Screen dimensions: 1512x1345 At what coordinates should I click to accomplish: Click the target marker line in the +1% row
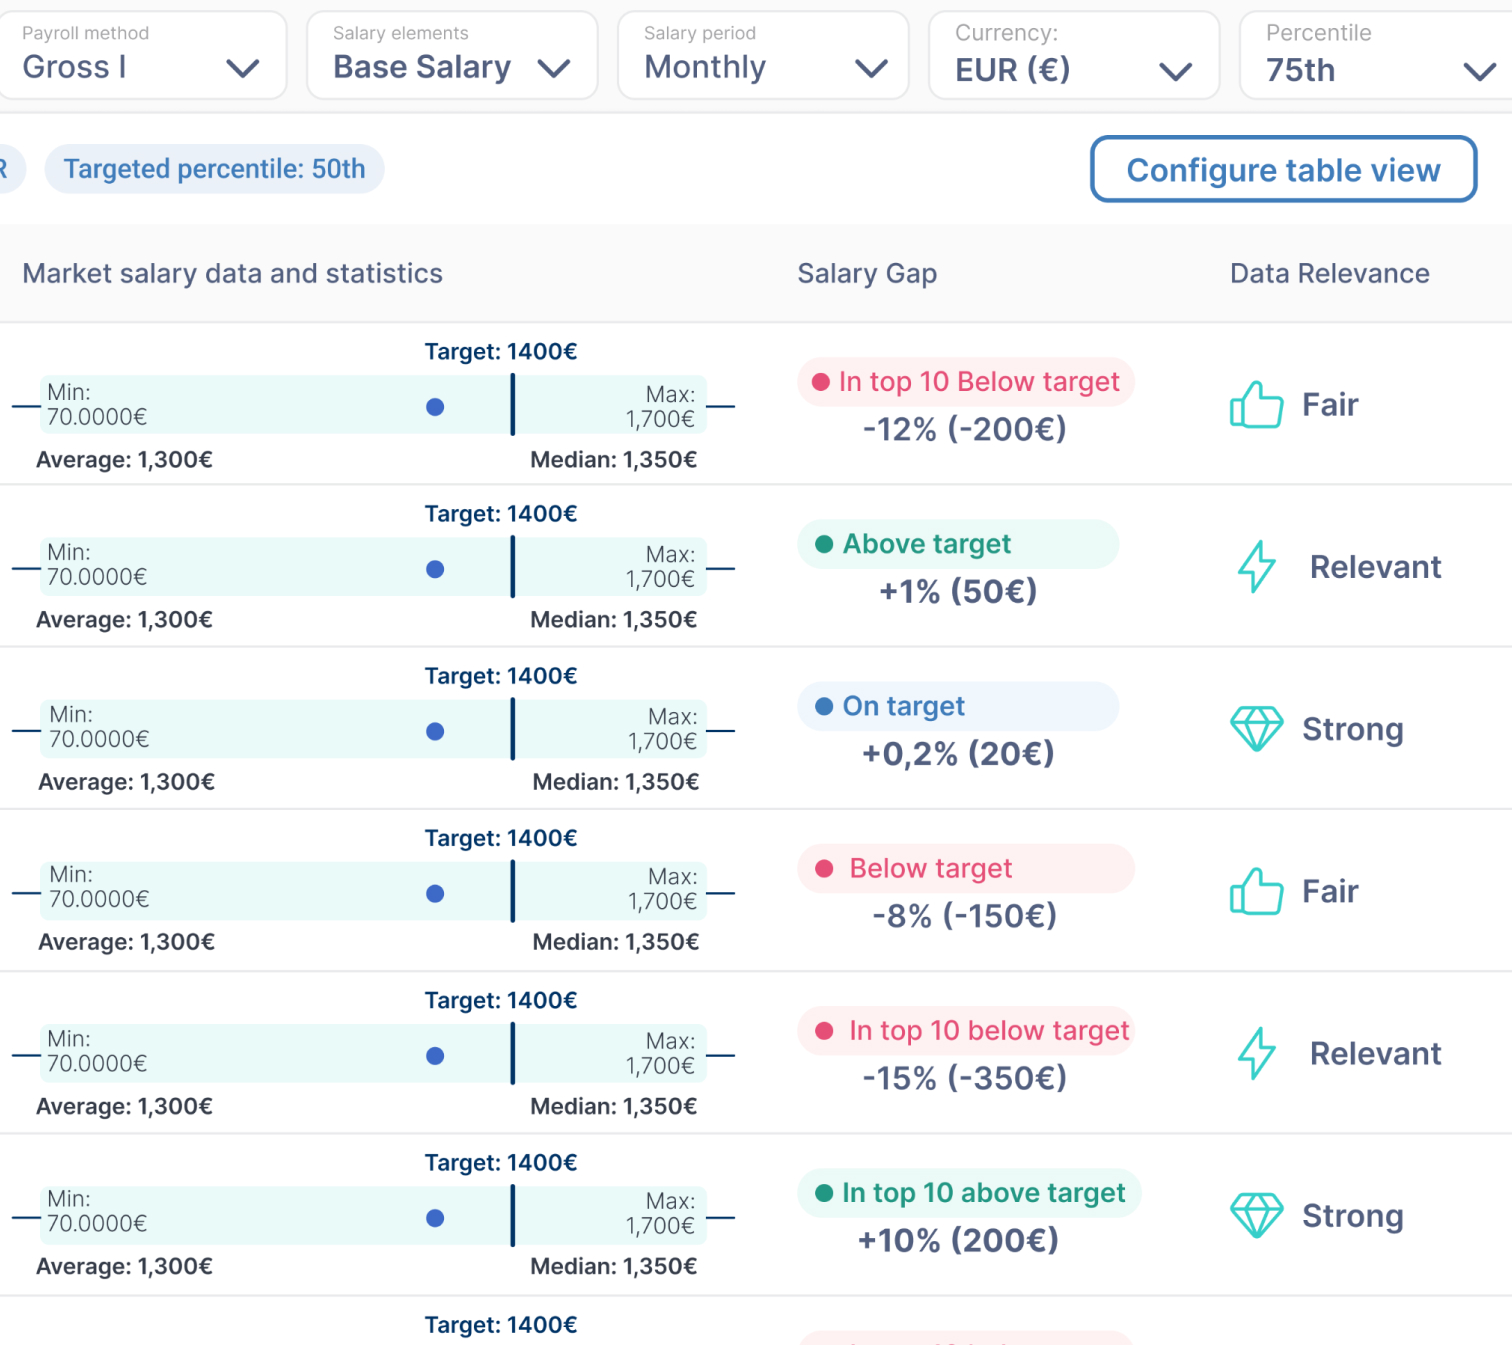[x=513, y=567]
